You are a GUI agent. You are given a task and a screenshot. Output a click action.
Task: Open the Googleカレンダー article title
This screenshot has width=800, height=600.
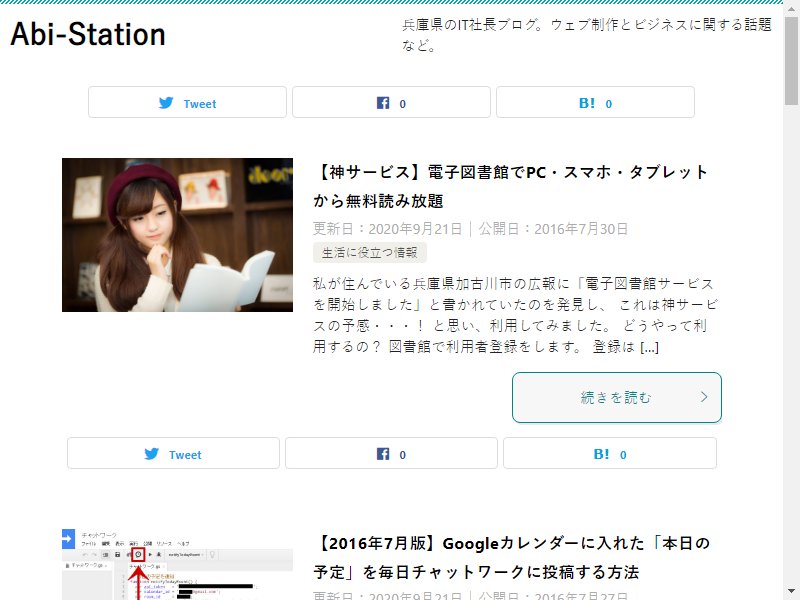512,558
